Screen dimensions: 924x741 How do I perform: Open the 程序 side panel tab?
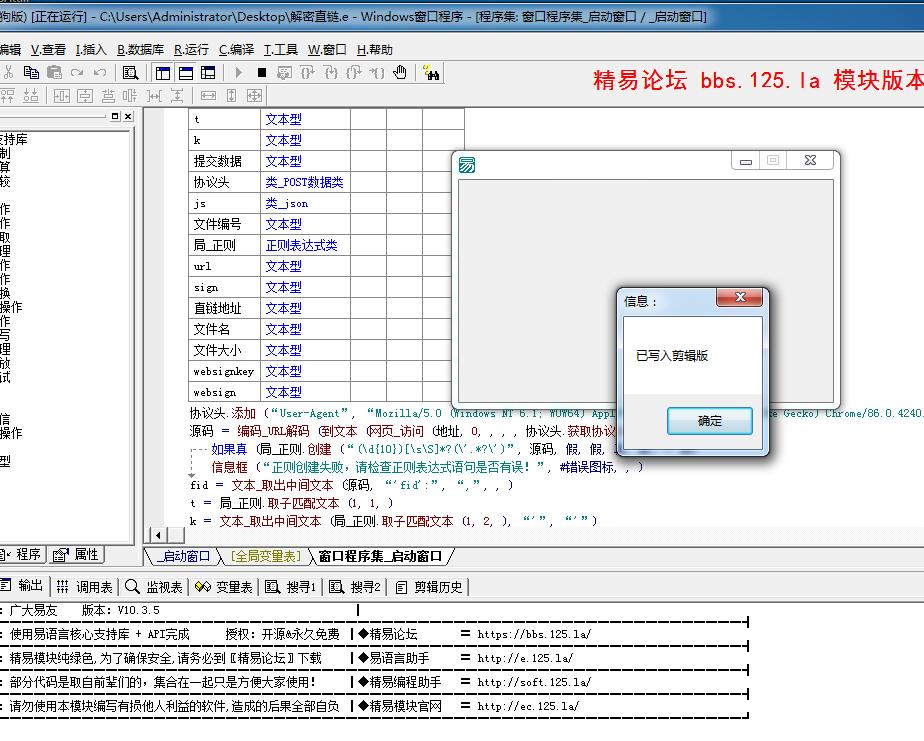click(x=22, y=554)
